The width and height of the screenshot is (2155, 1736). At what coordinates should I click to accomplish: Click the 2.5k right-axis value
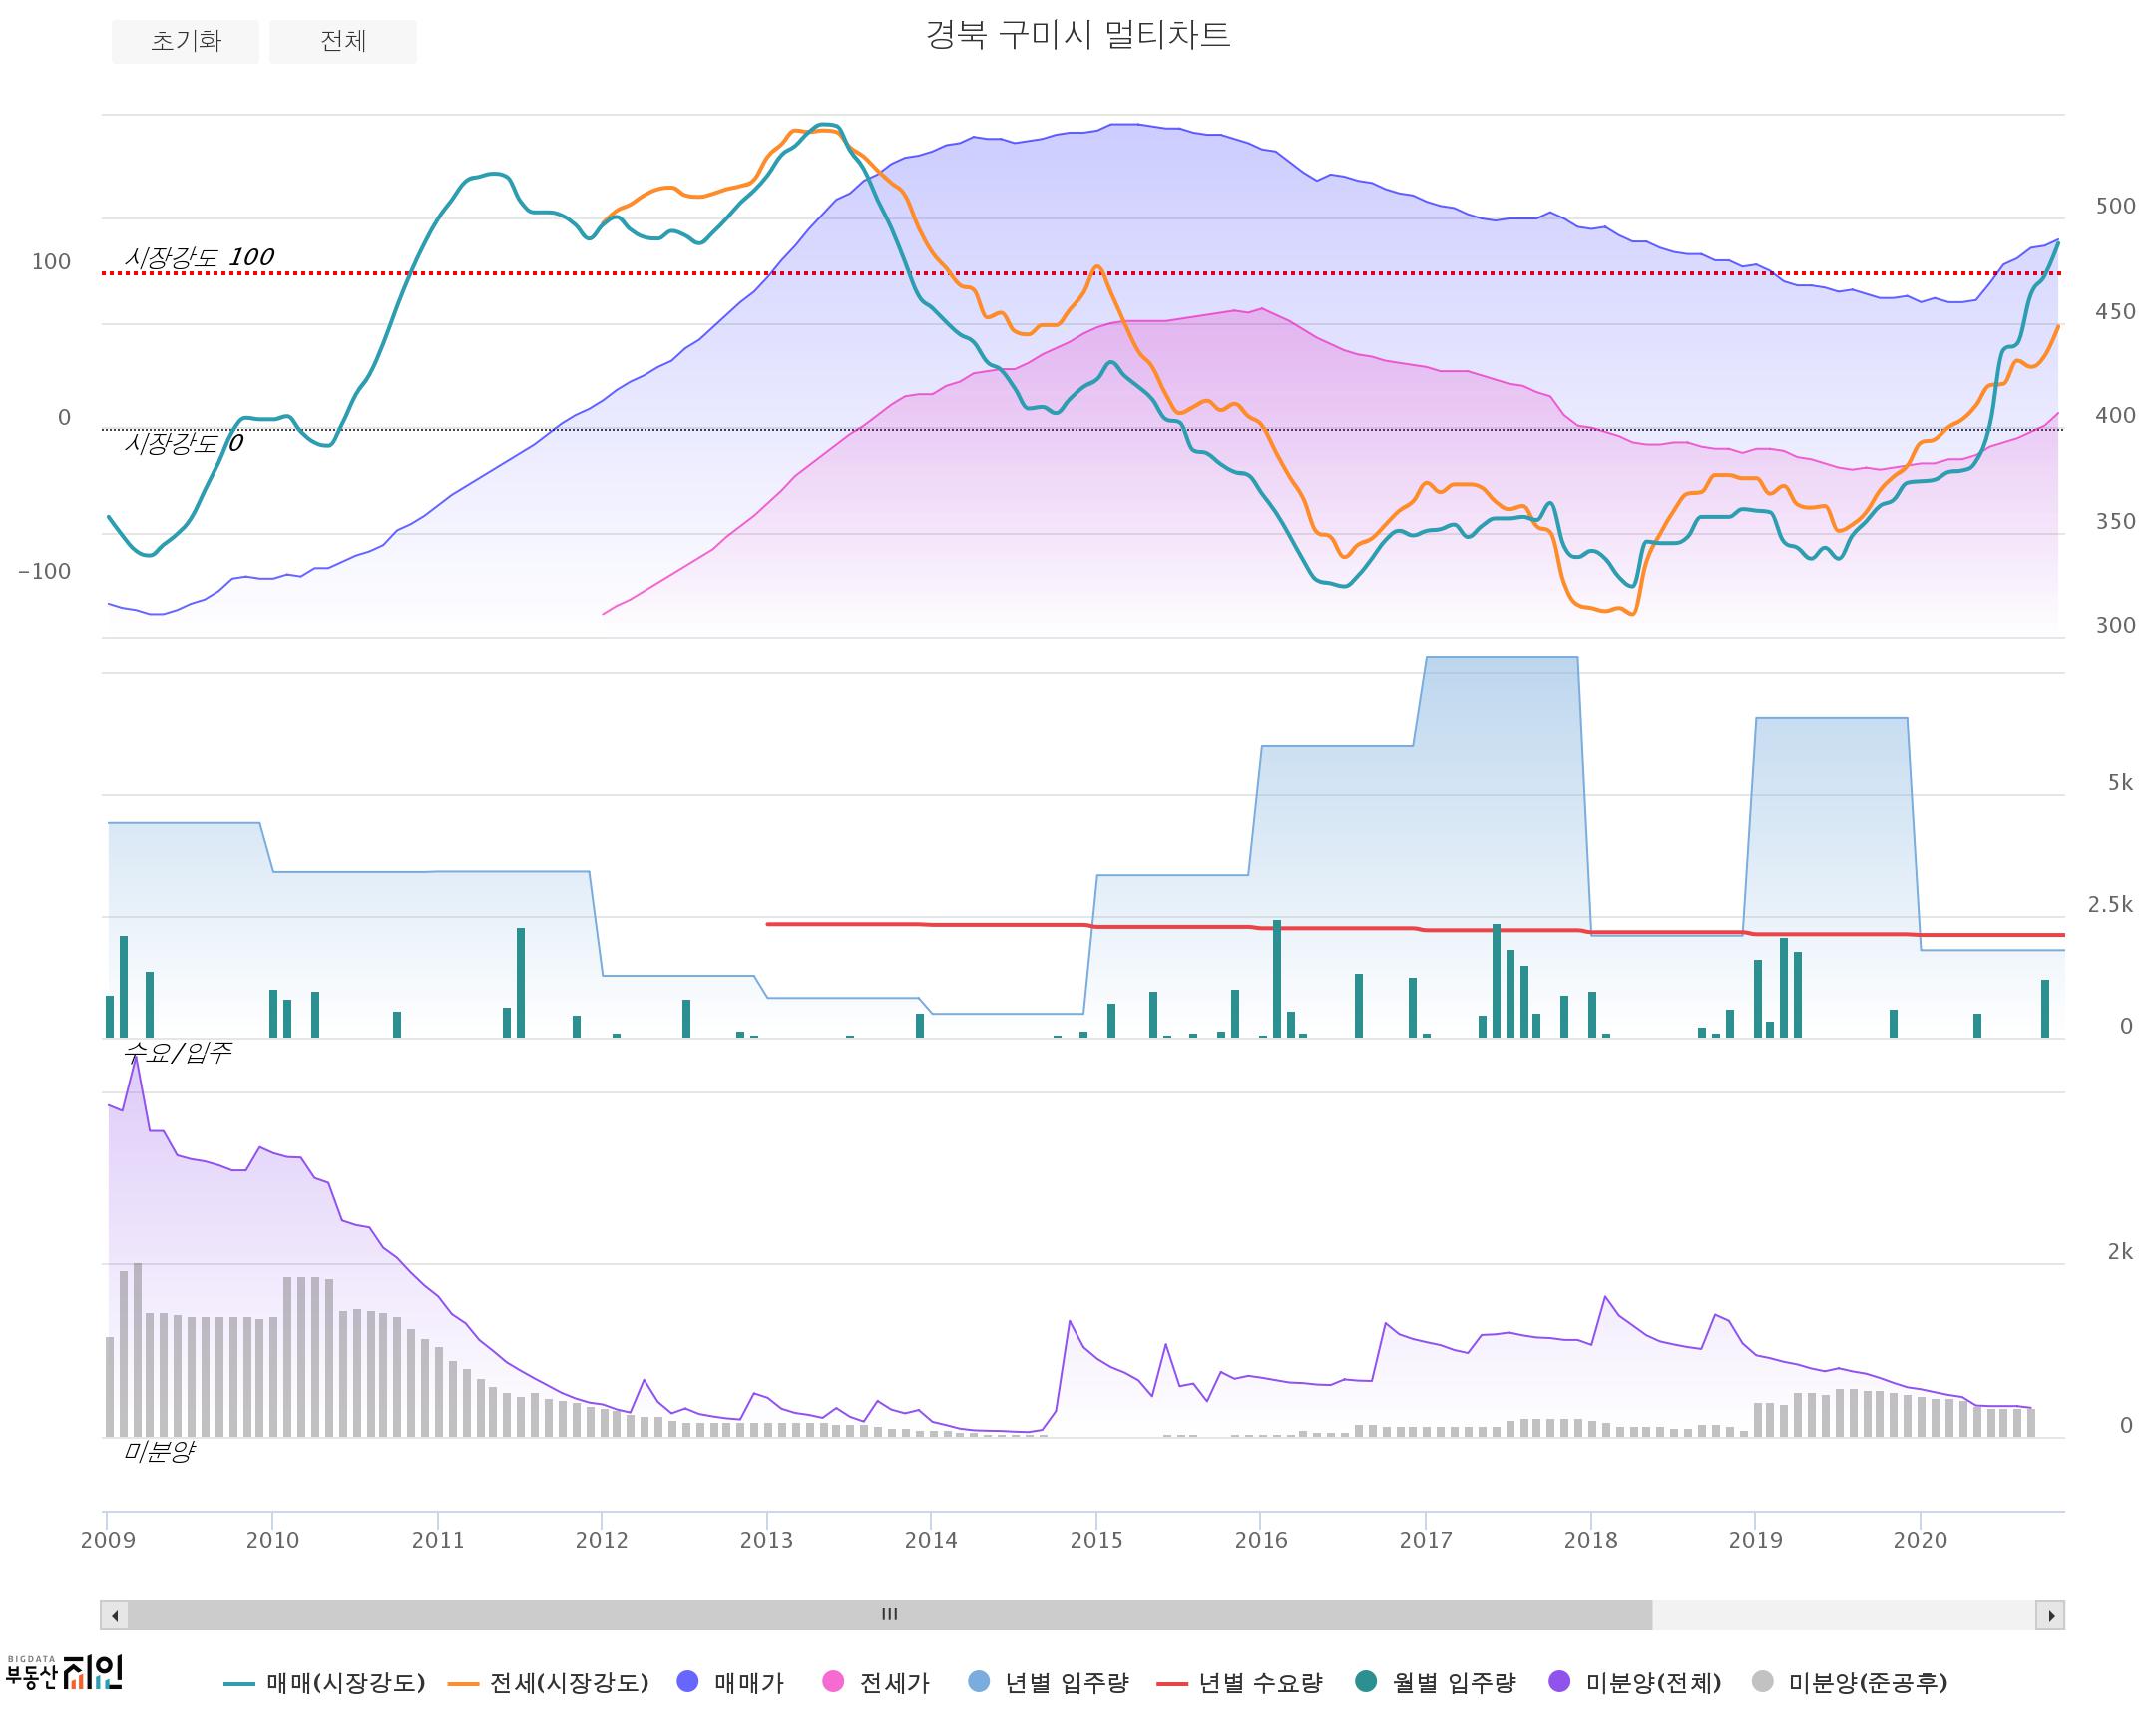click(x=2110, y=905)
